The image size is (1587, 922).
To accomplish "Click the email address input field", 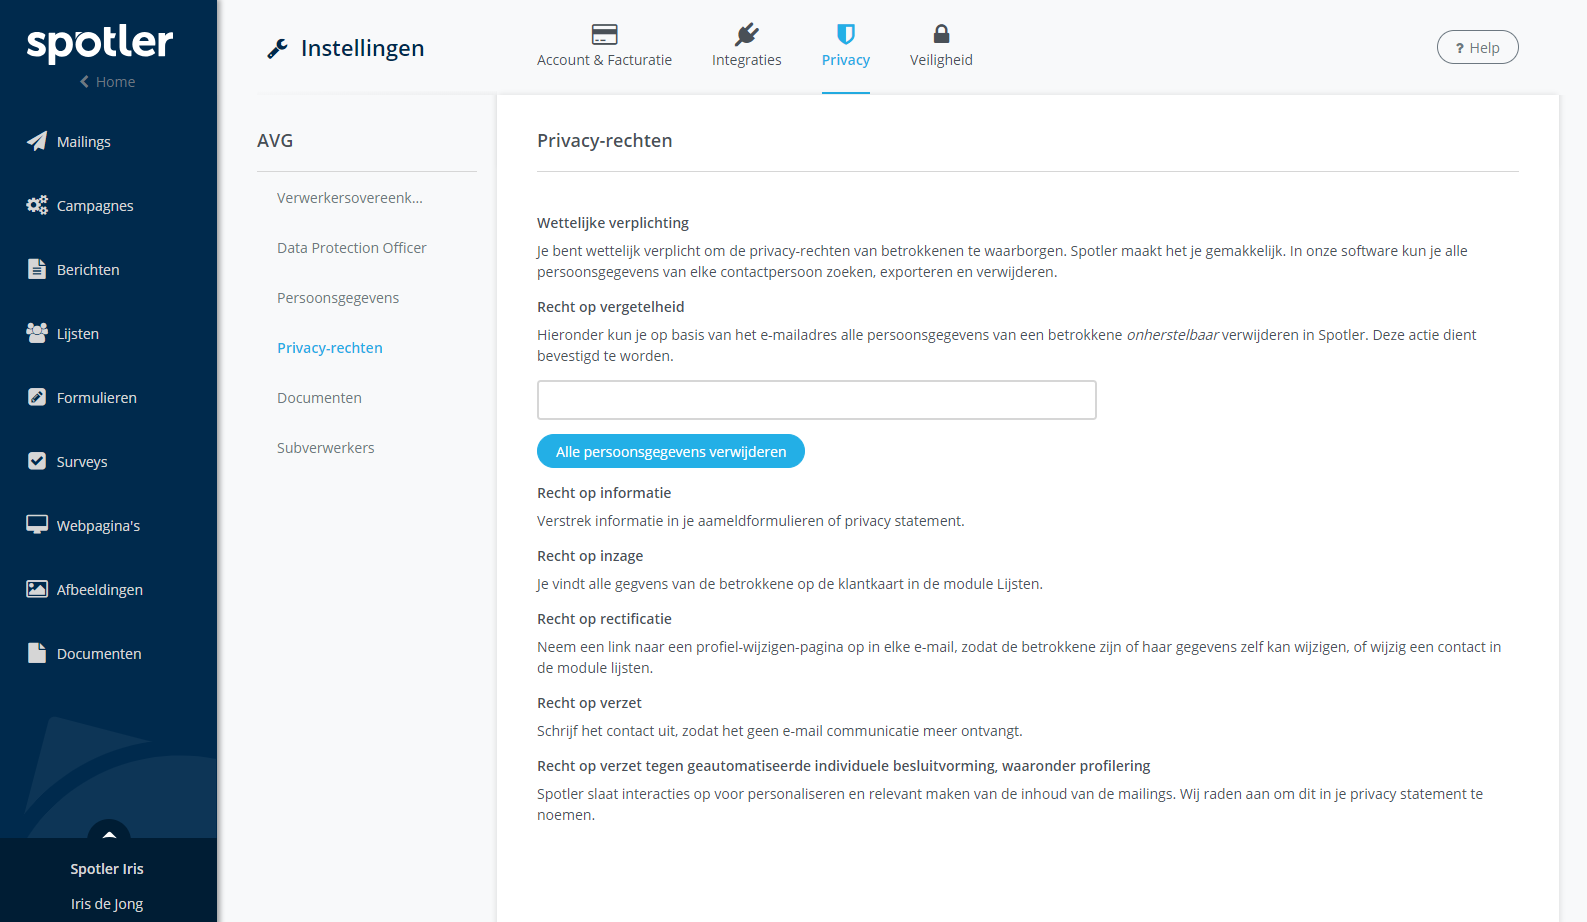I will [x=816, y=399].
